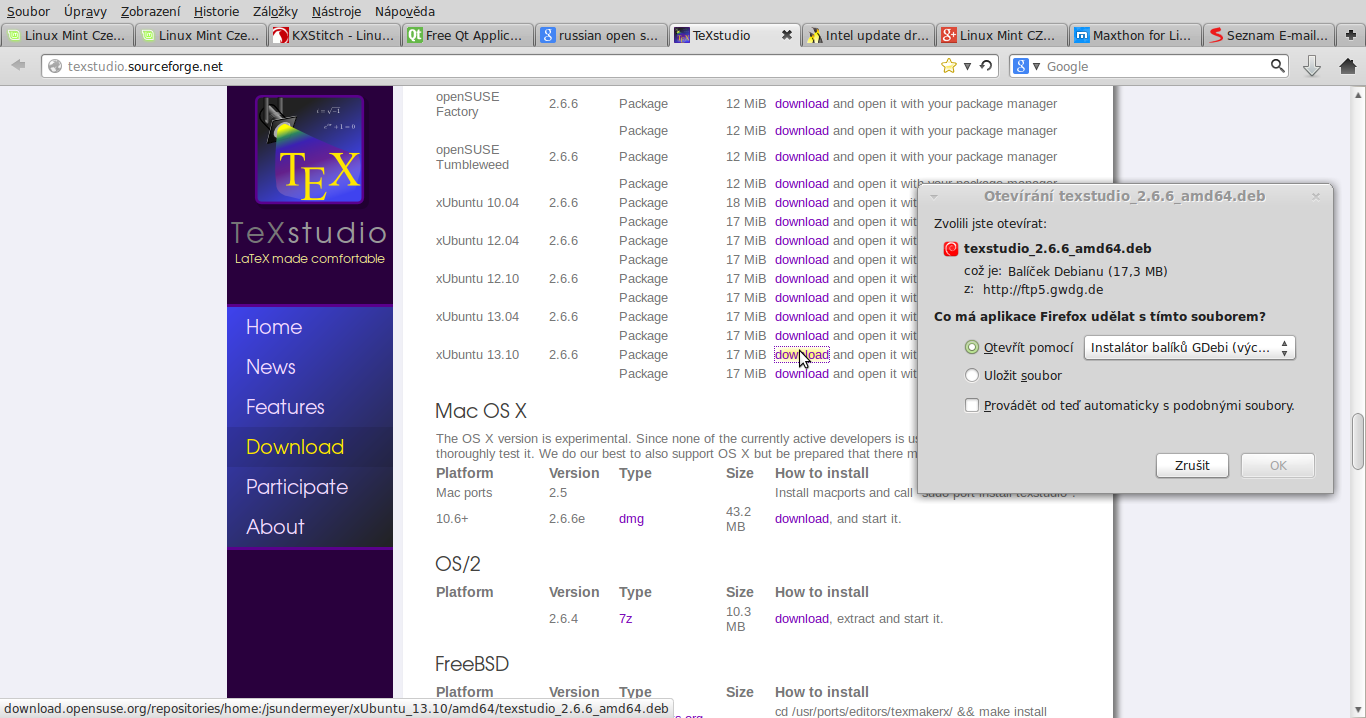
Task: Open the Historie menu
Action: [x=216, y=11]
